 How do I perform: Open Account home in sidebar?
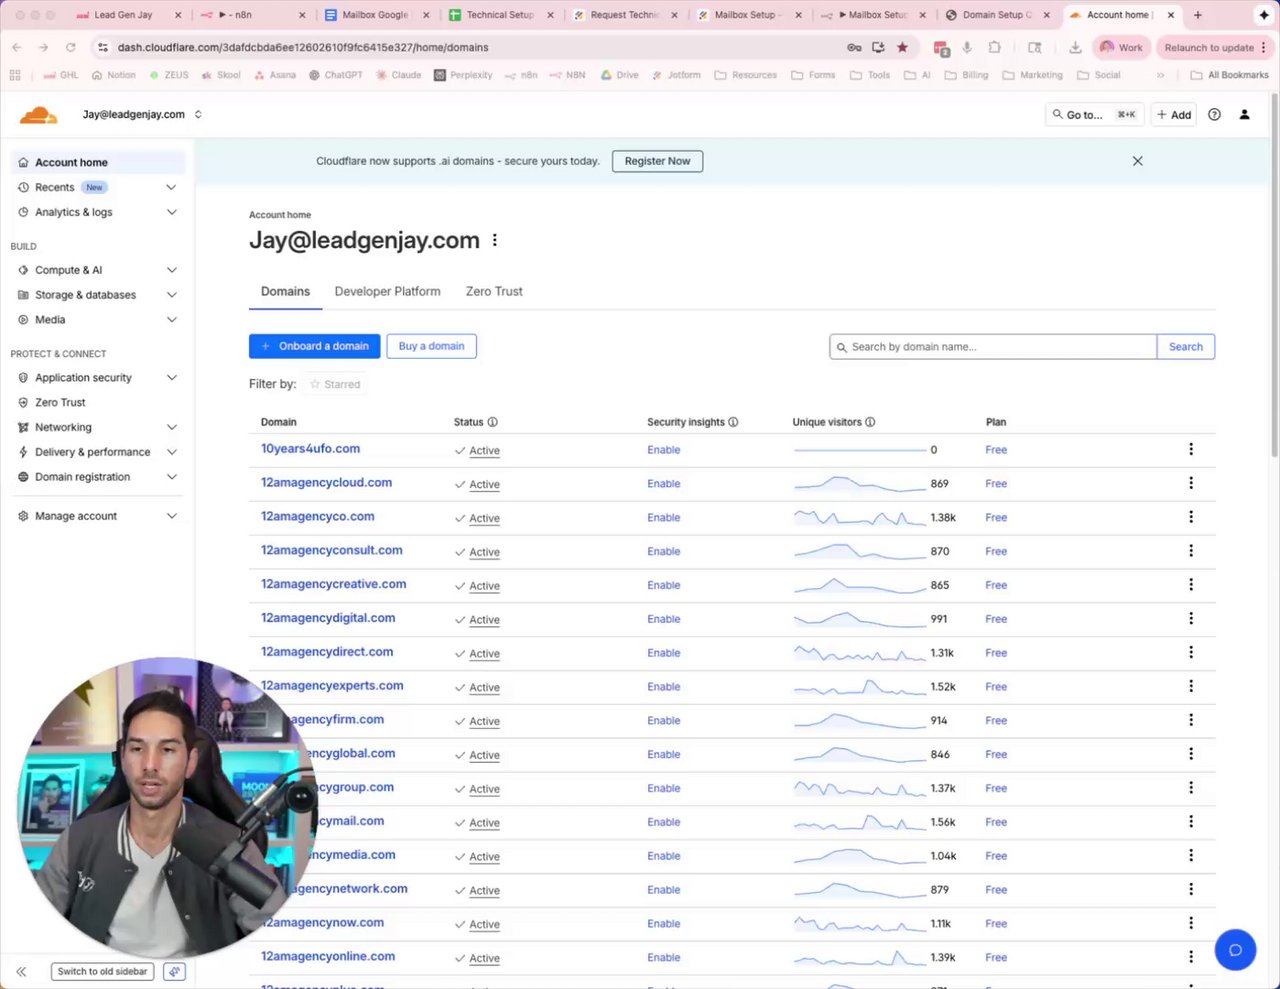point(98,162)
